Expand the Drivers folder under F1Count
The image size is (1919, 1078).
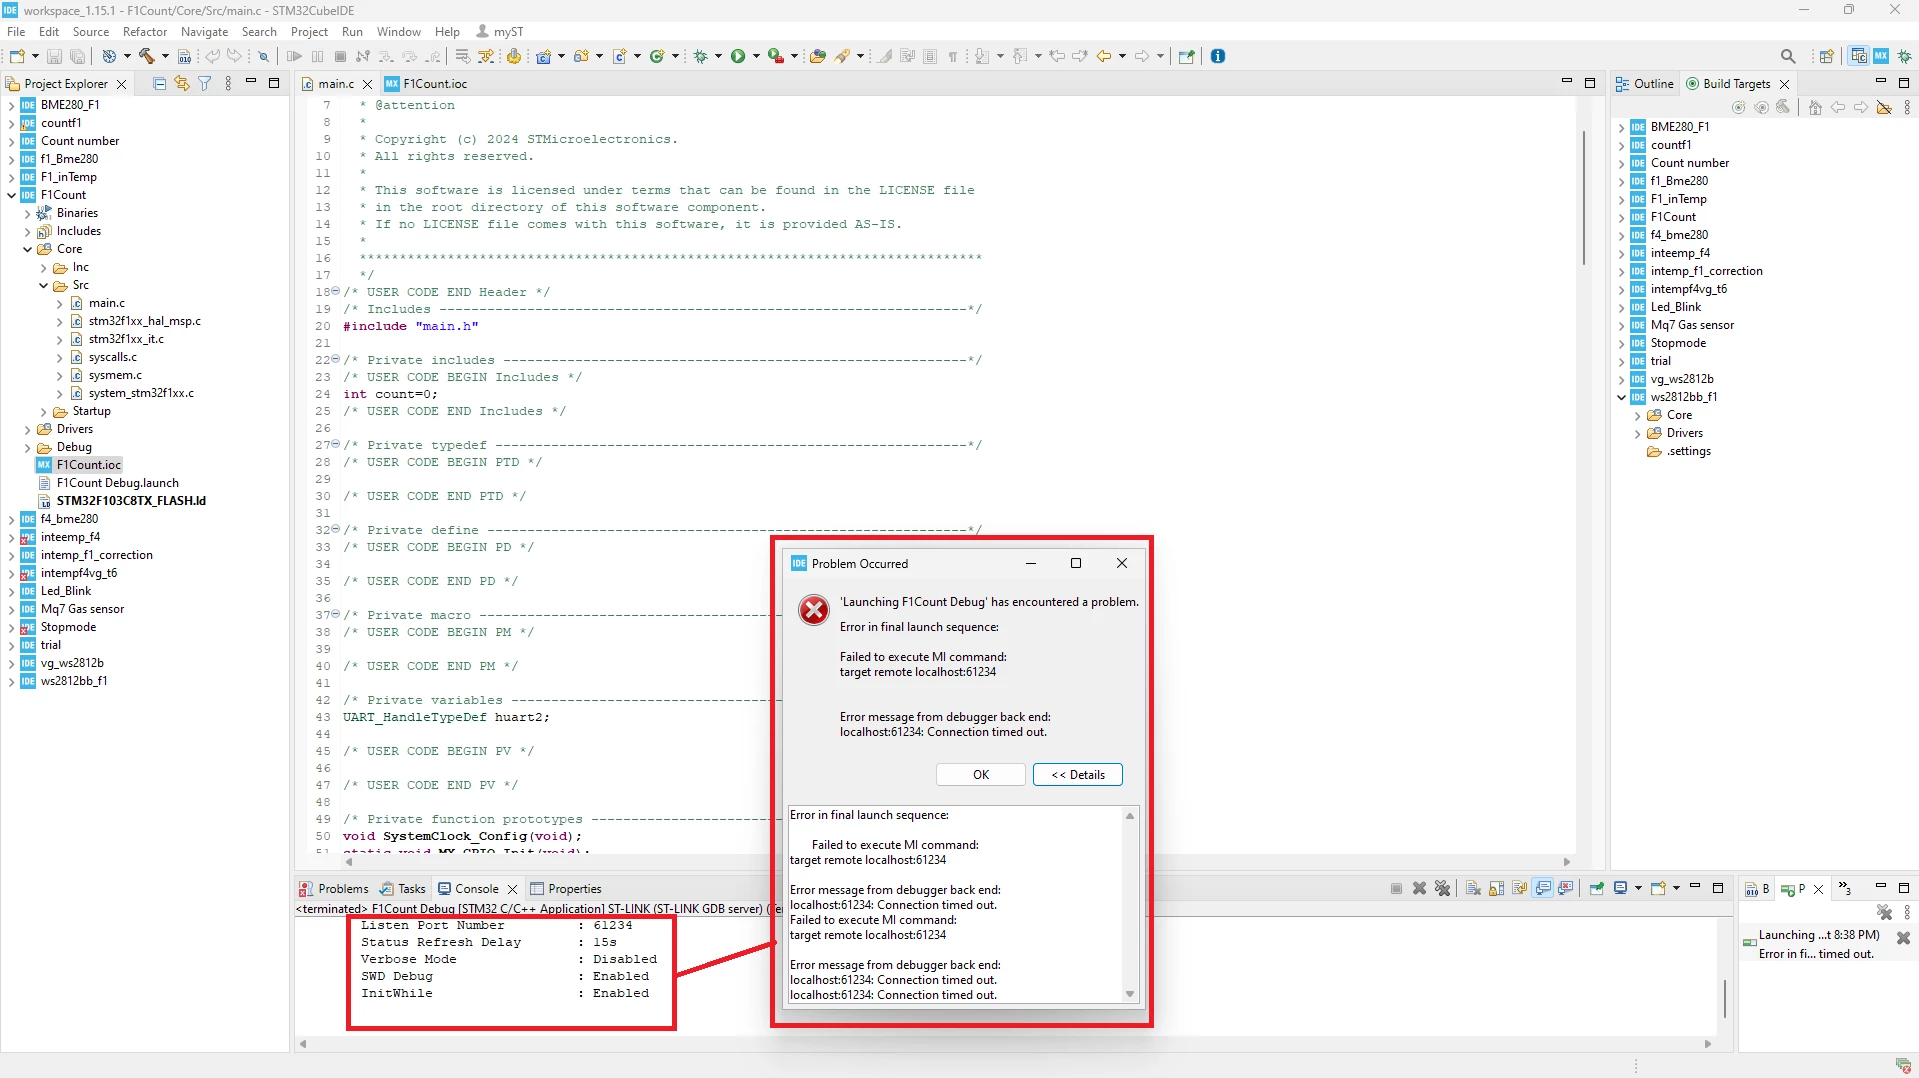point(28,429)
